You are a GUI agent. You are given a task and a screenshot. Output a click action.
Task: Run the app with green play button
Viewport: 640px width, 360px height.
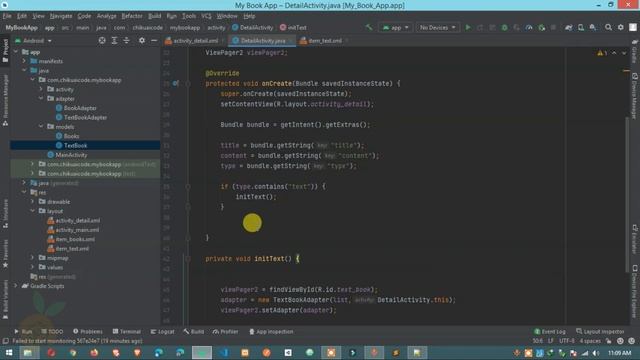pos(468,27)
